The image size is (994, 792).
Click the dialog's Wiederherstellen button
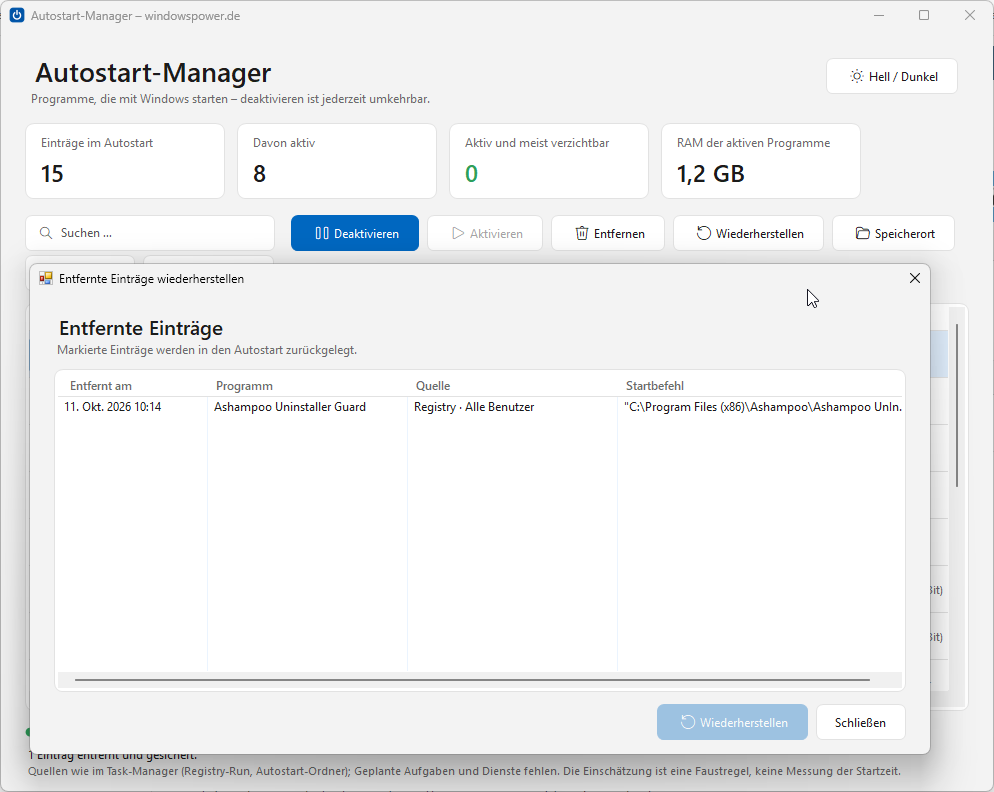[x=732, y=722]
